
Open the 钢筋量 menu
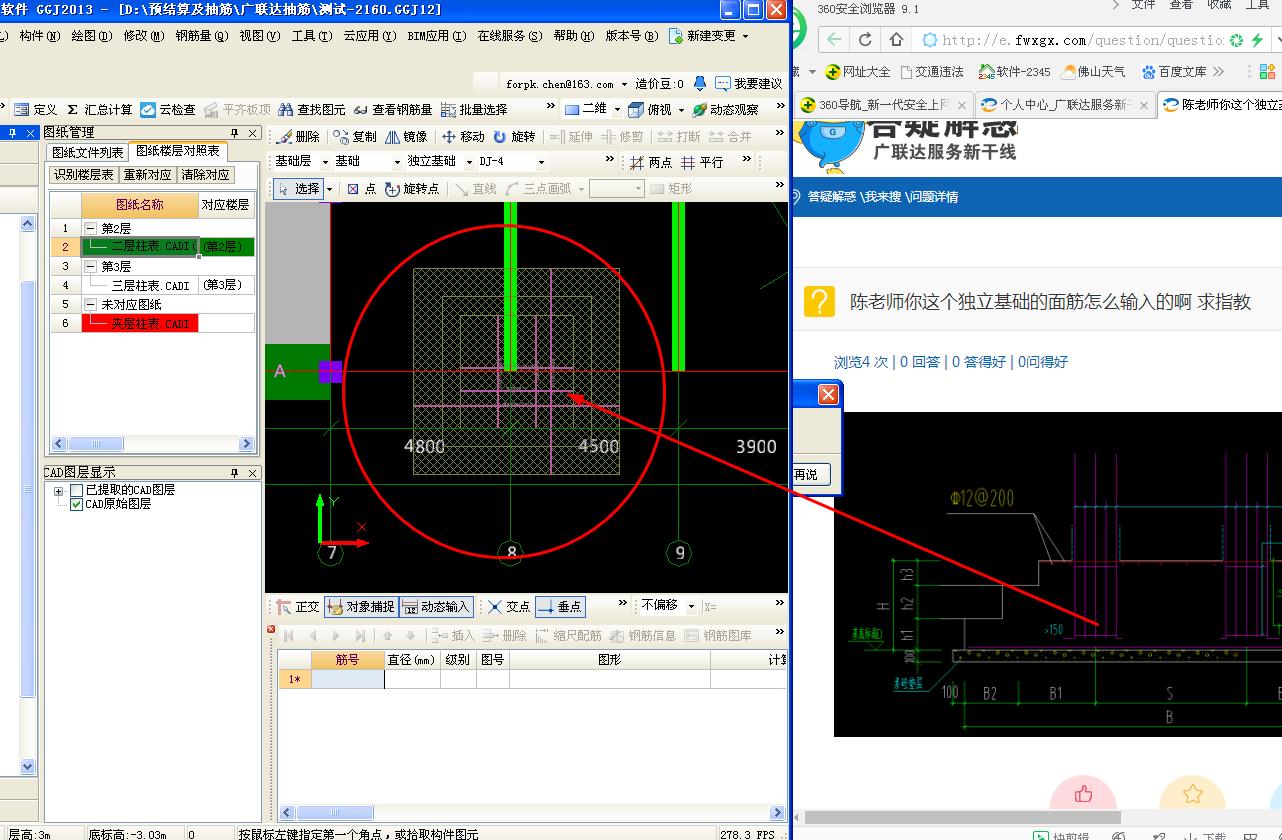(201, 36)
